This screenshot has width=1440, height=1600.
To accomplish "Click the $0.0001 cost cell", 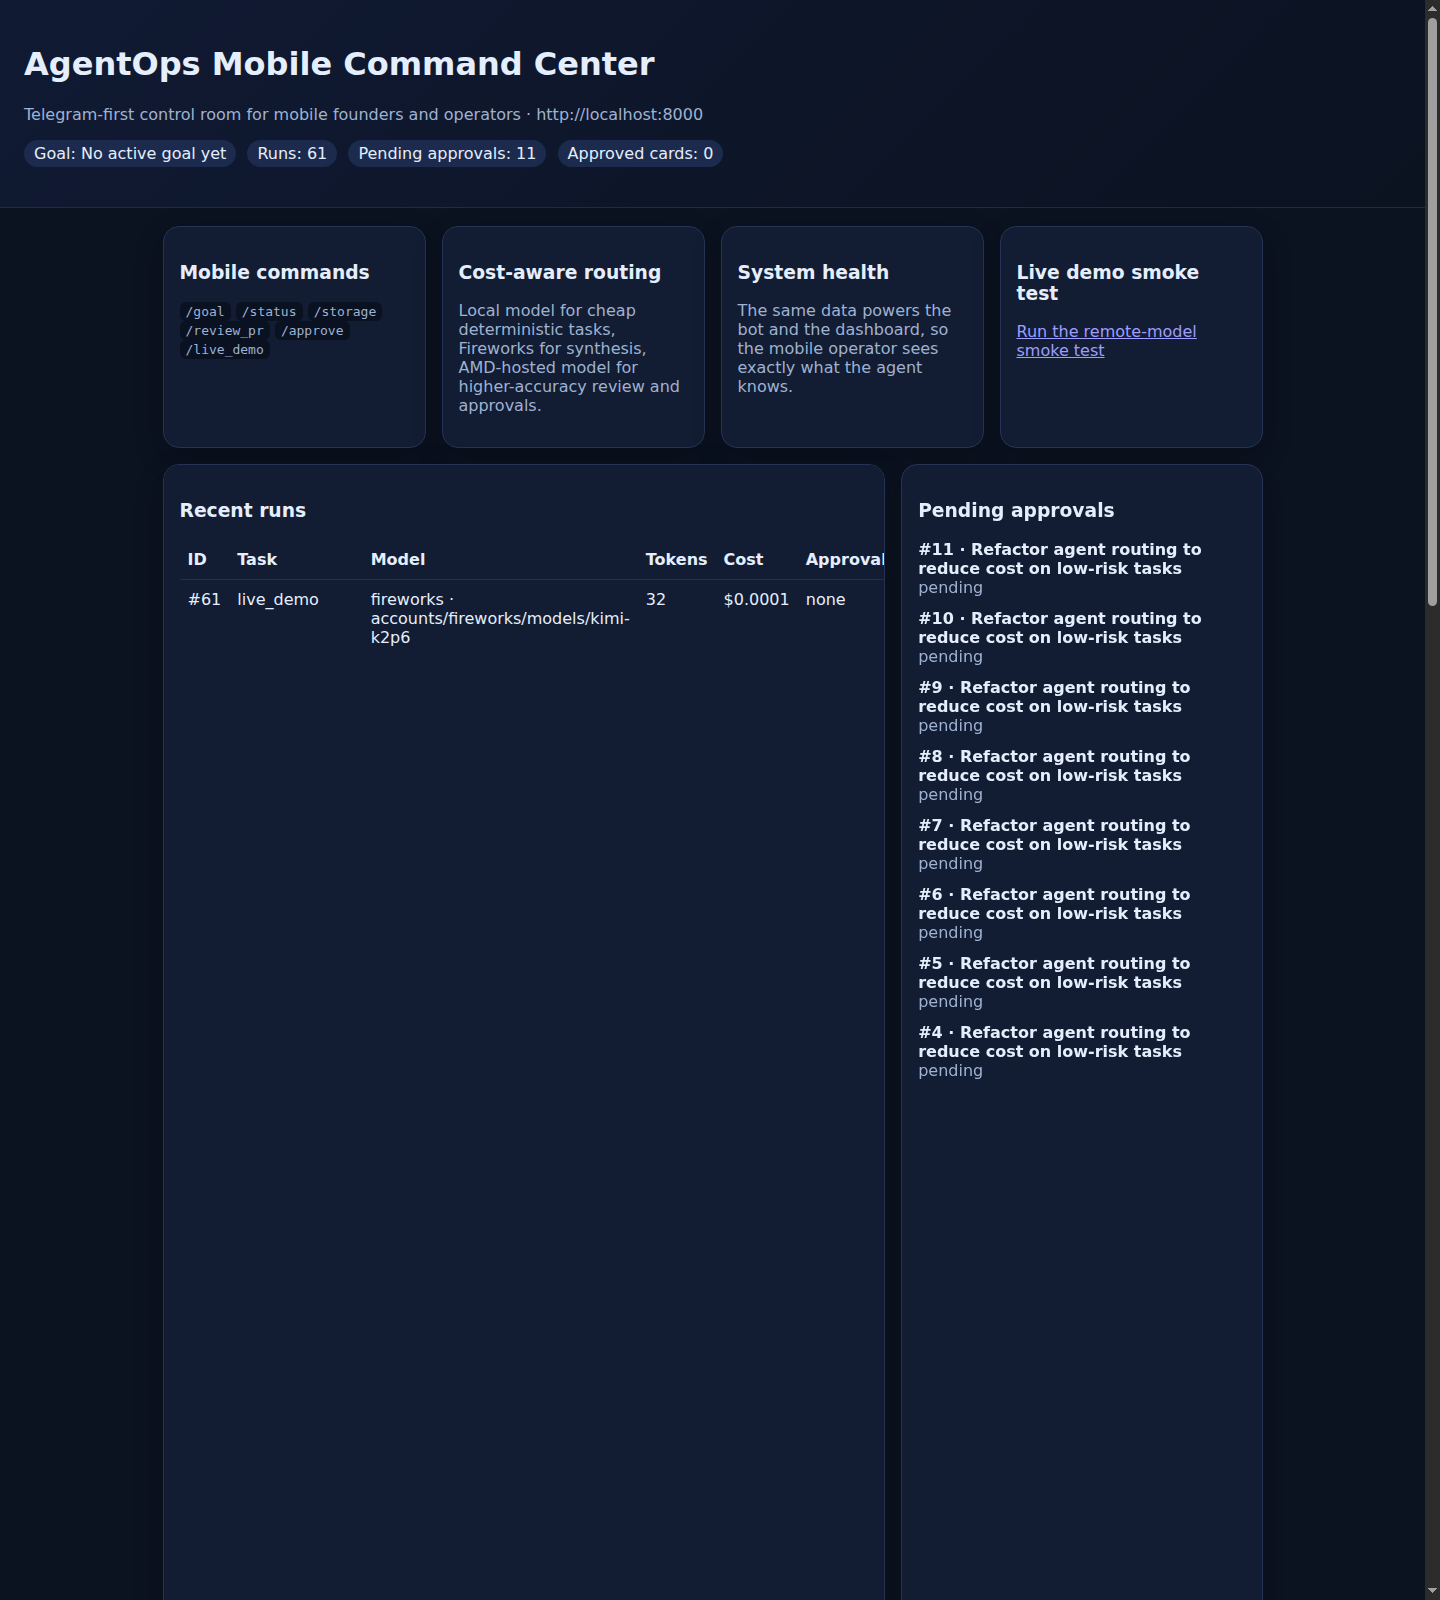I will [x=756, y=600].
